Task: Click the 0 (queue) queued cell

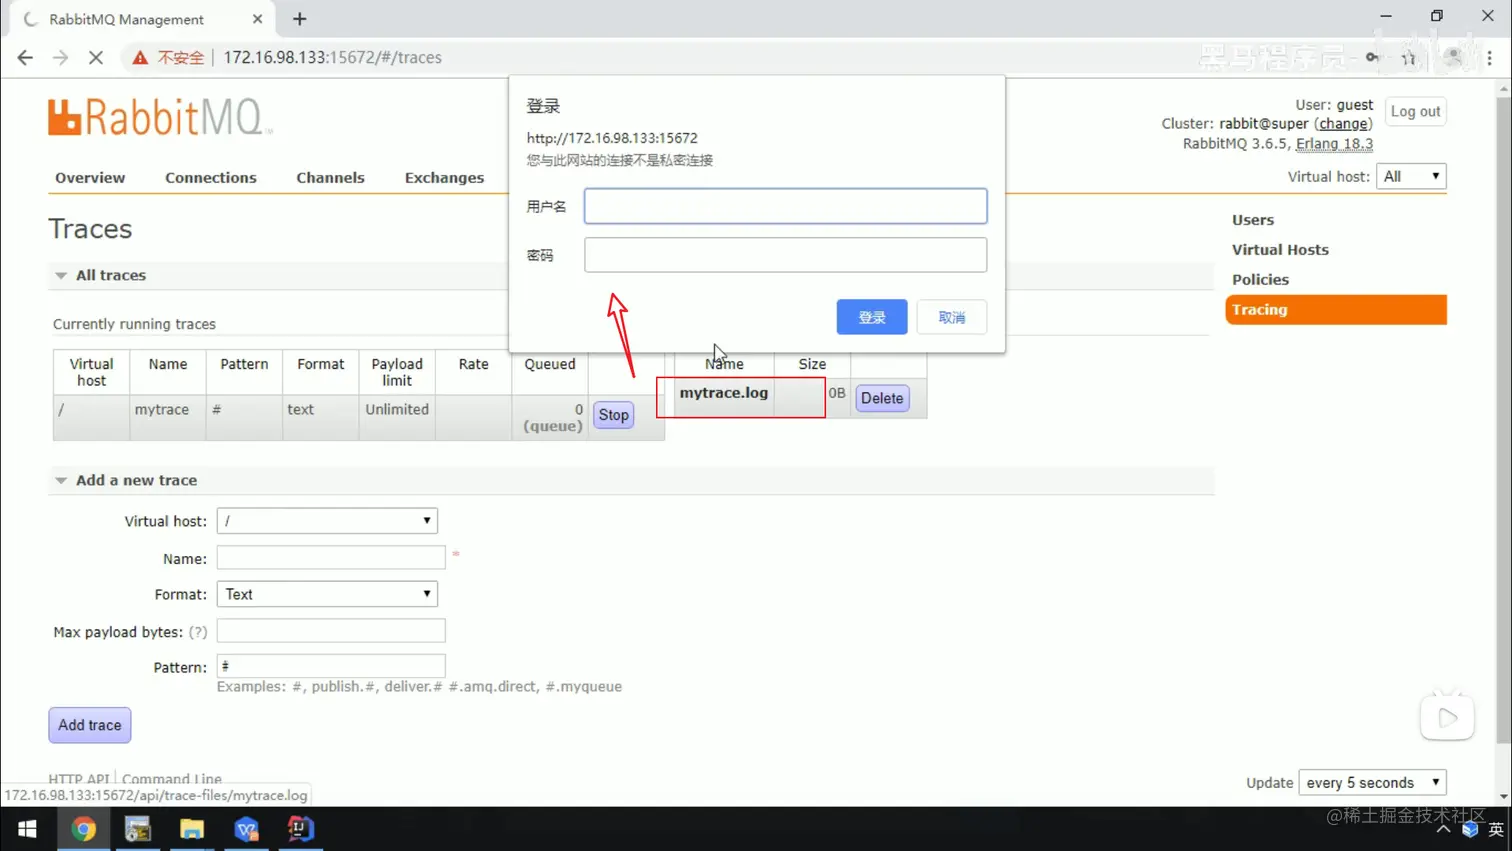Action: pos(552,418)
